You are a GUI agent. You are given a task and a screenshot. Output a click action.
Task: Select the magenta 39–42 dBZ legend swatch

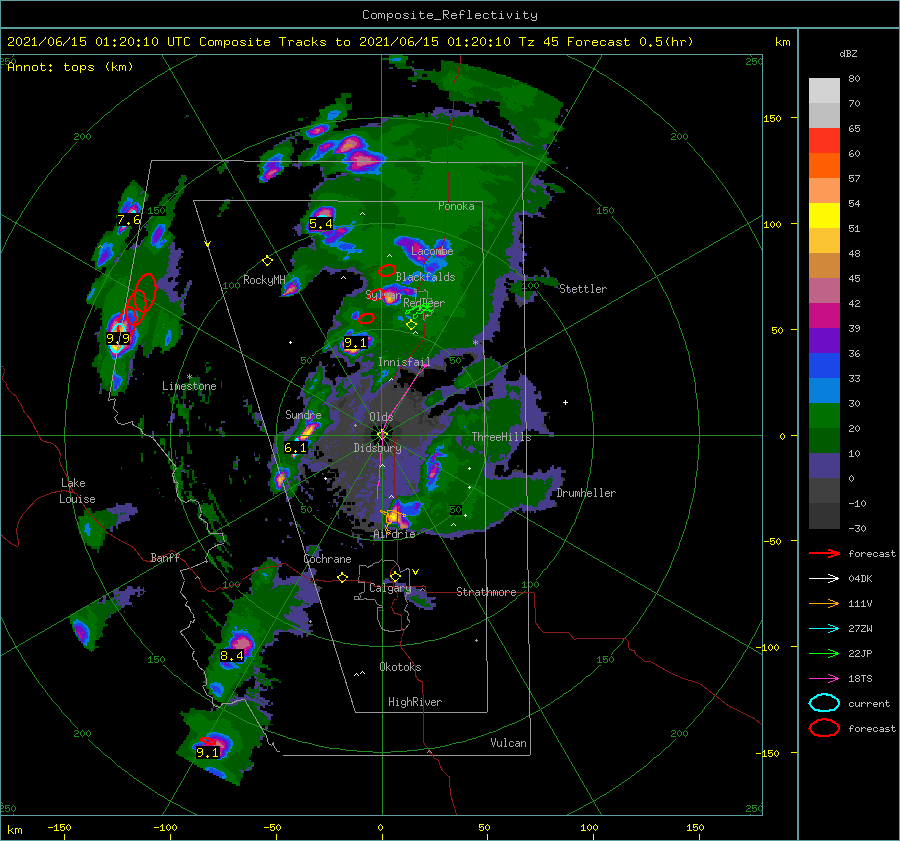[x=824, y=316]
